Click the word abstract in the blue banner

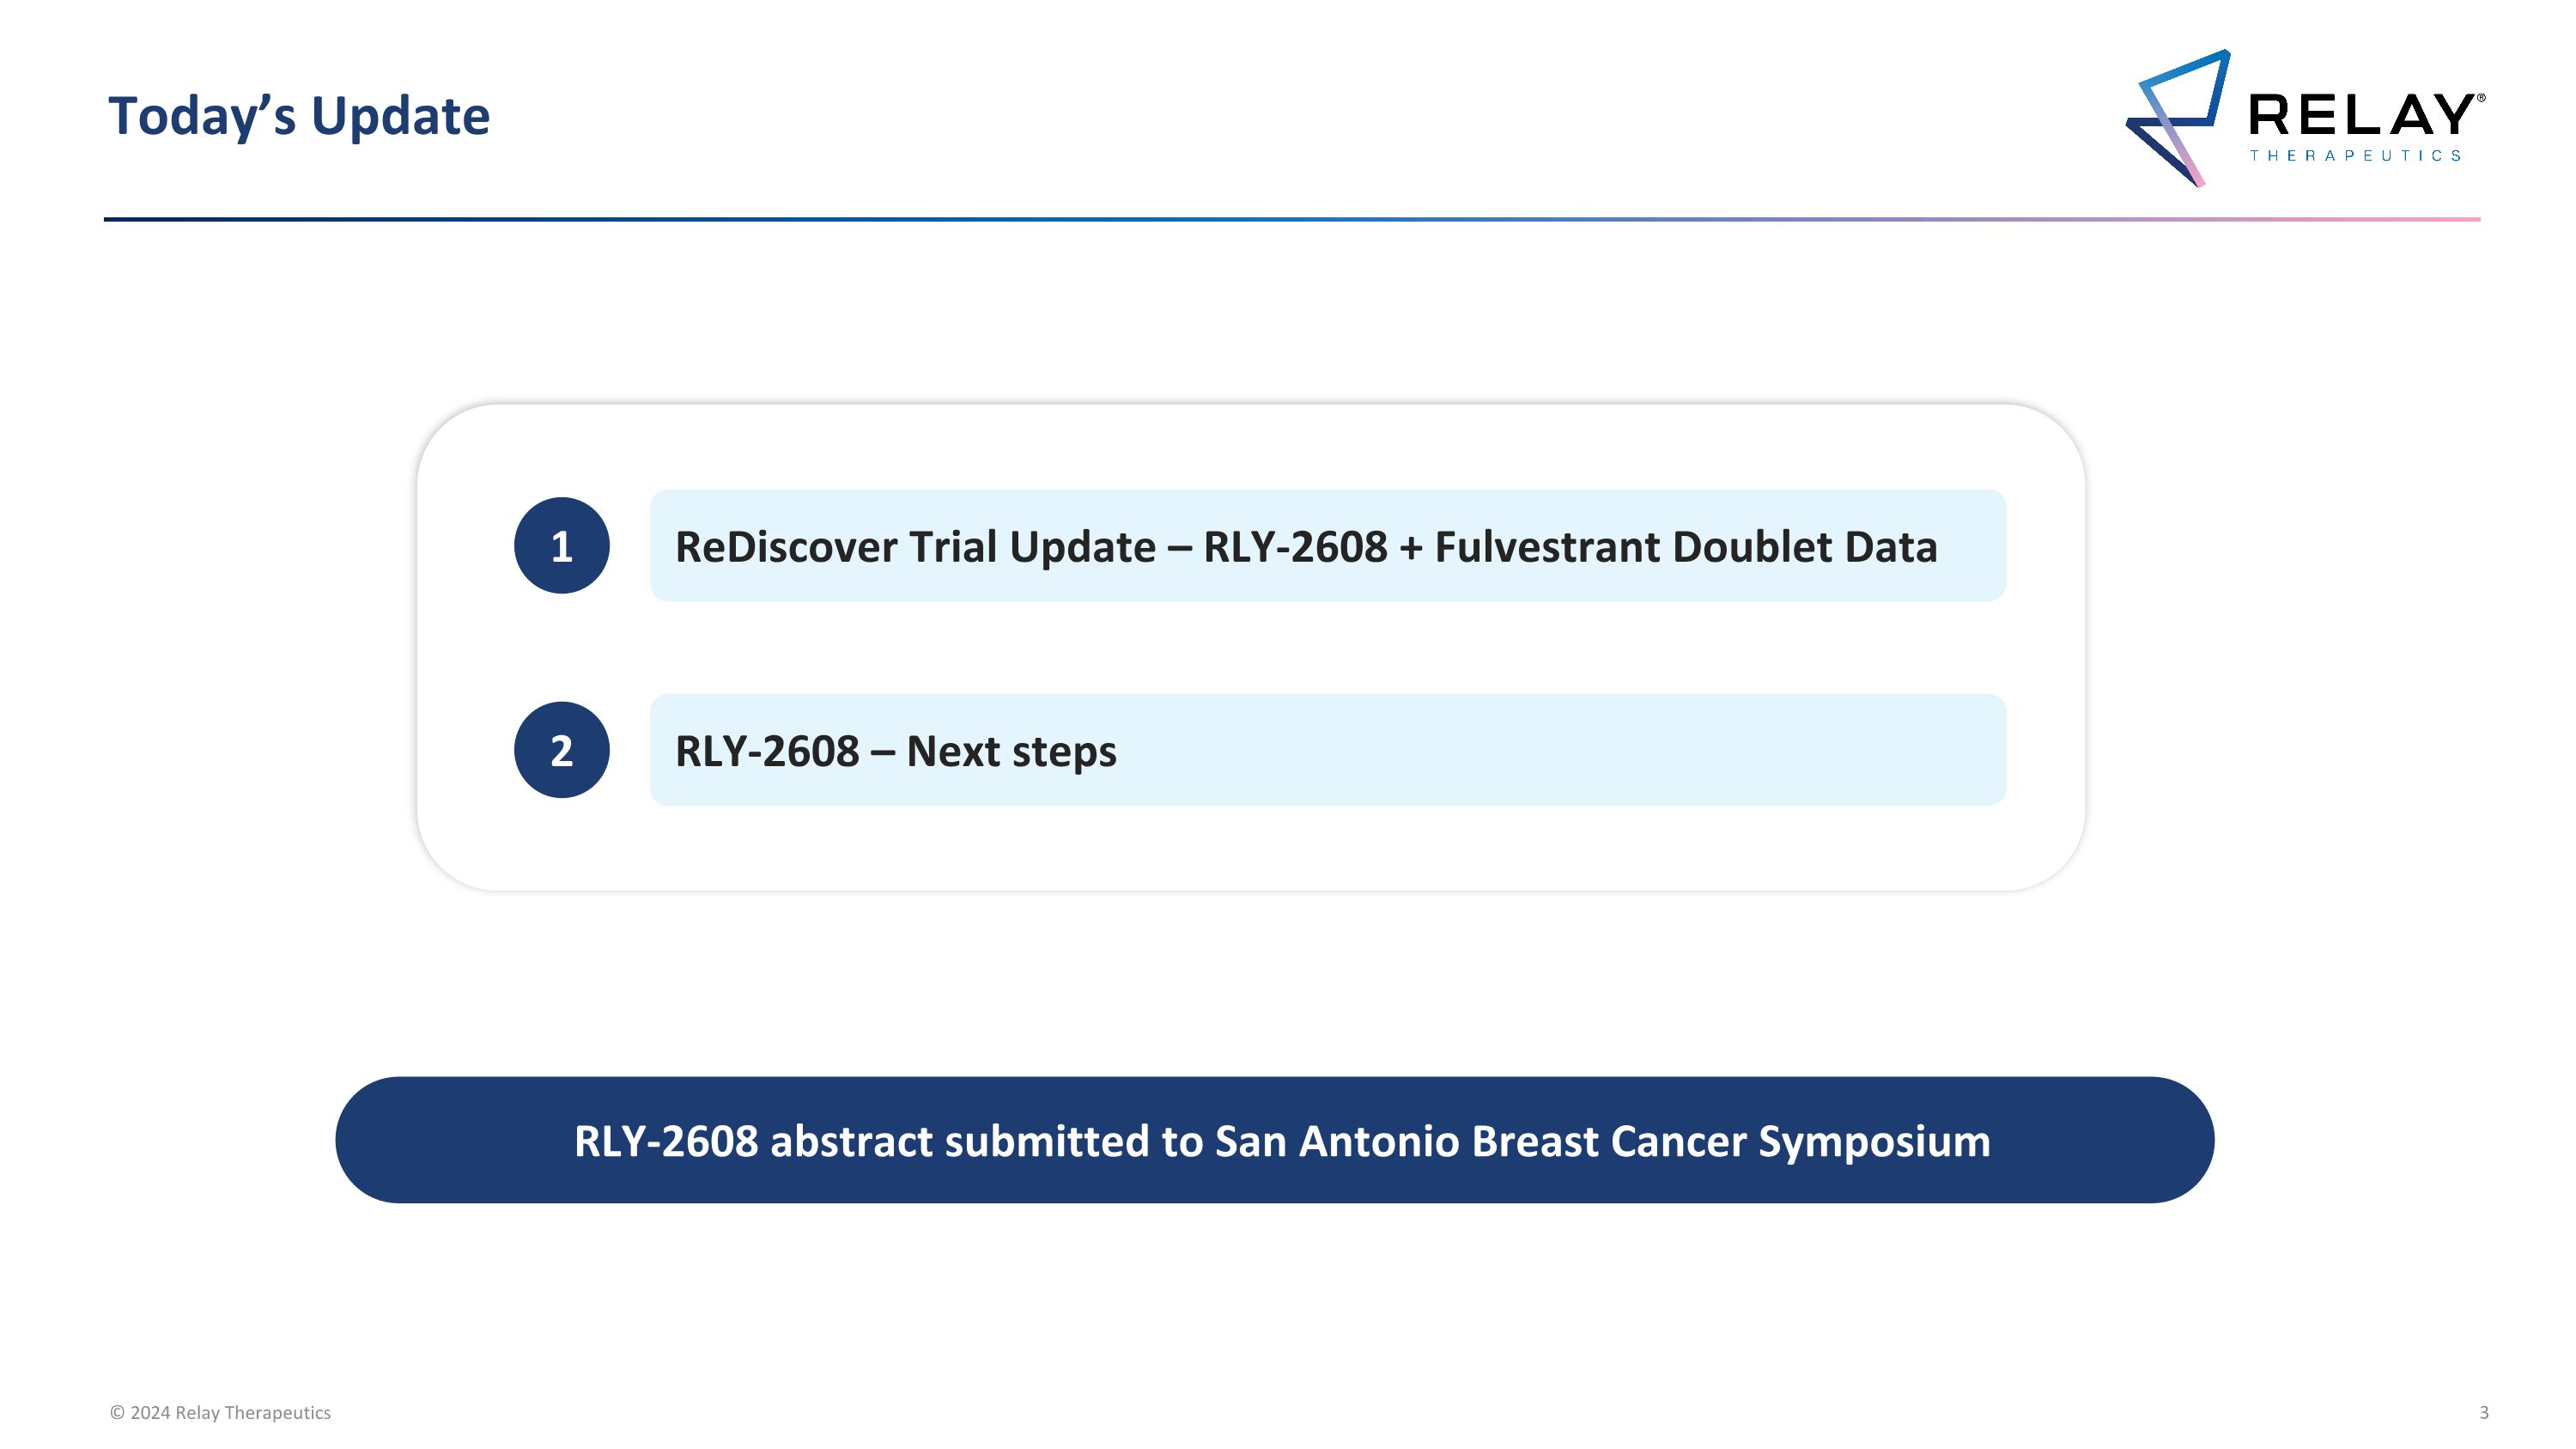(x=851, y=1141)
